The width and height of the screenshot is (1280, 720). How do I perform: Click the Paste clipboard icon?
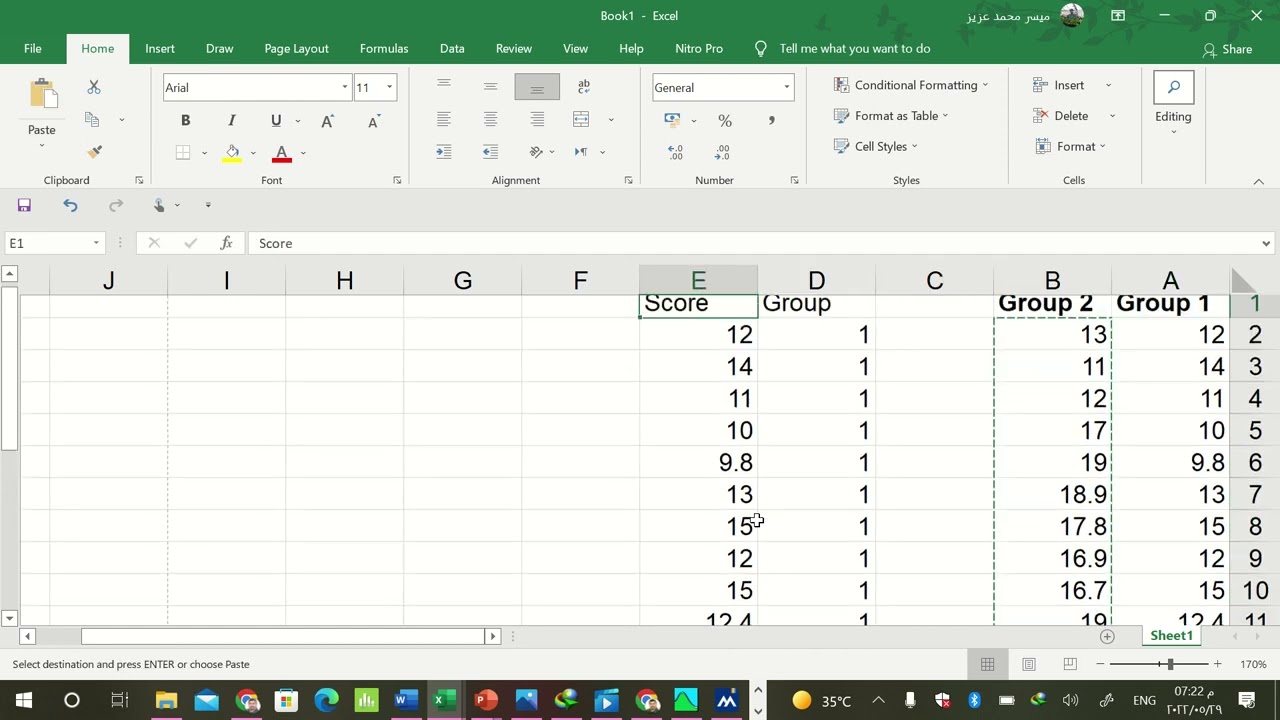point(43,95)
